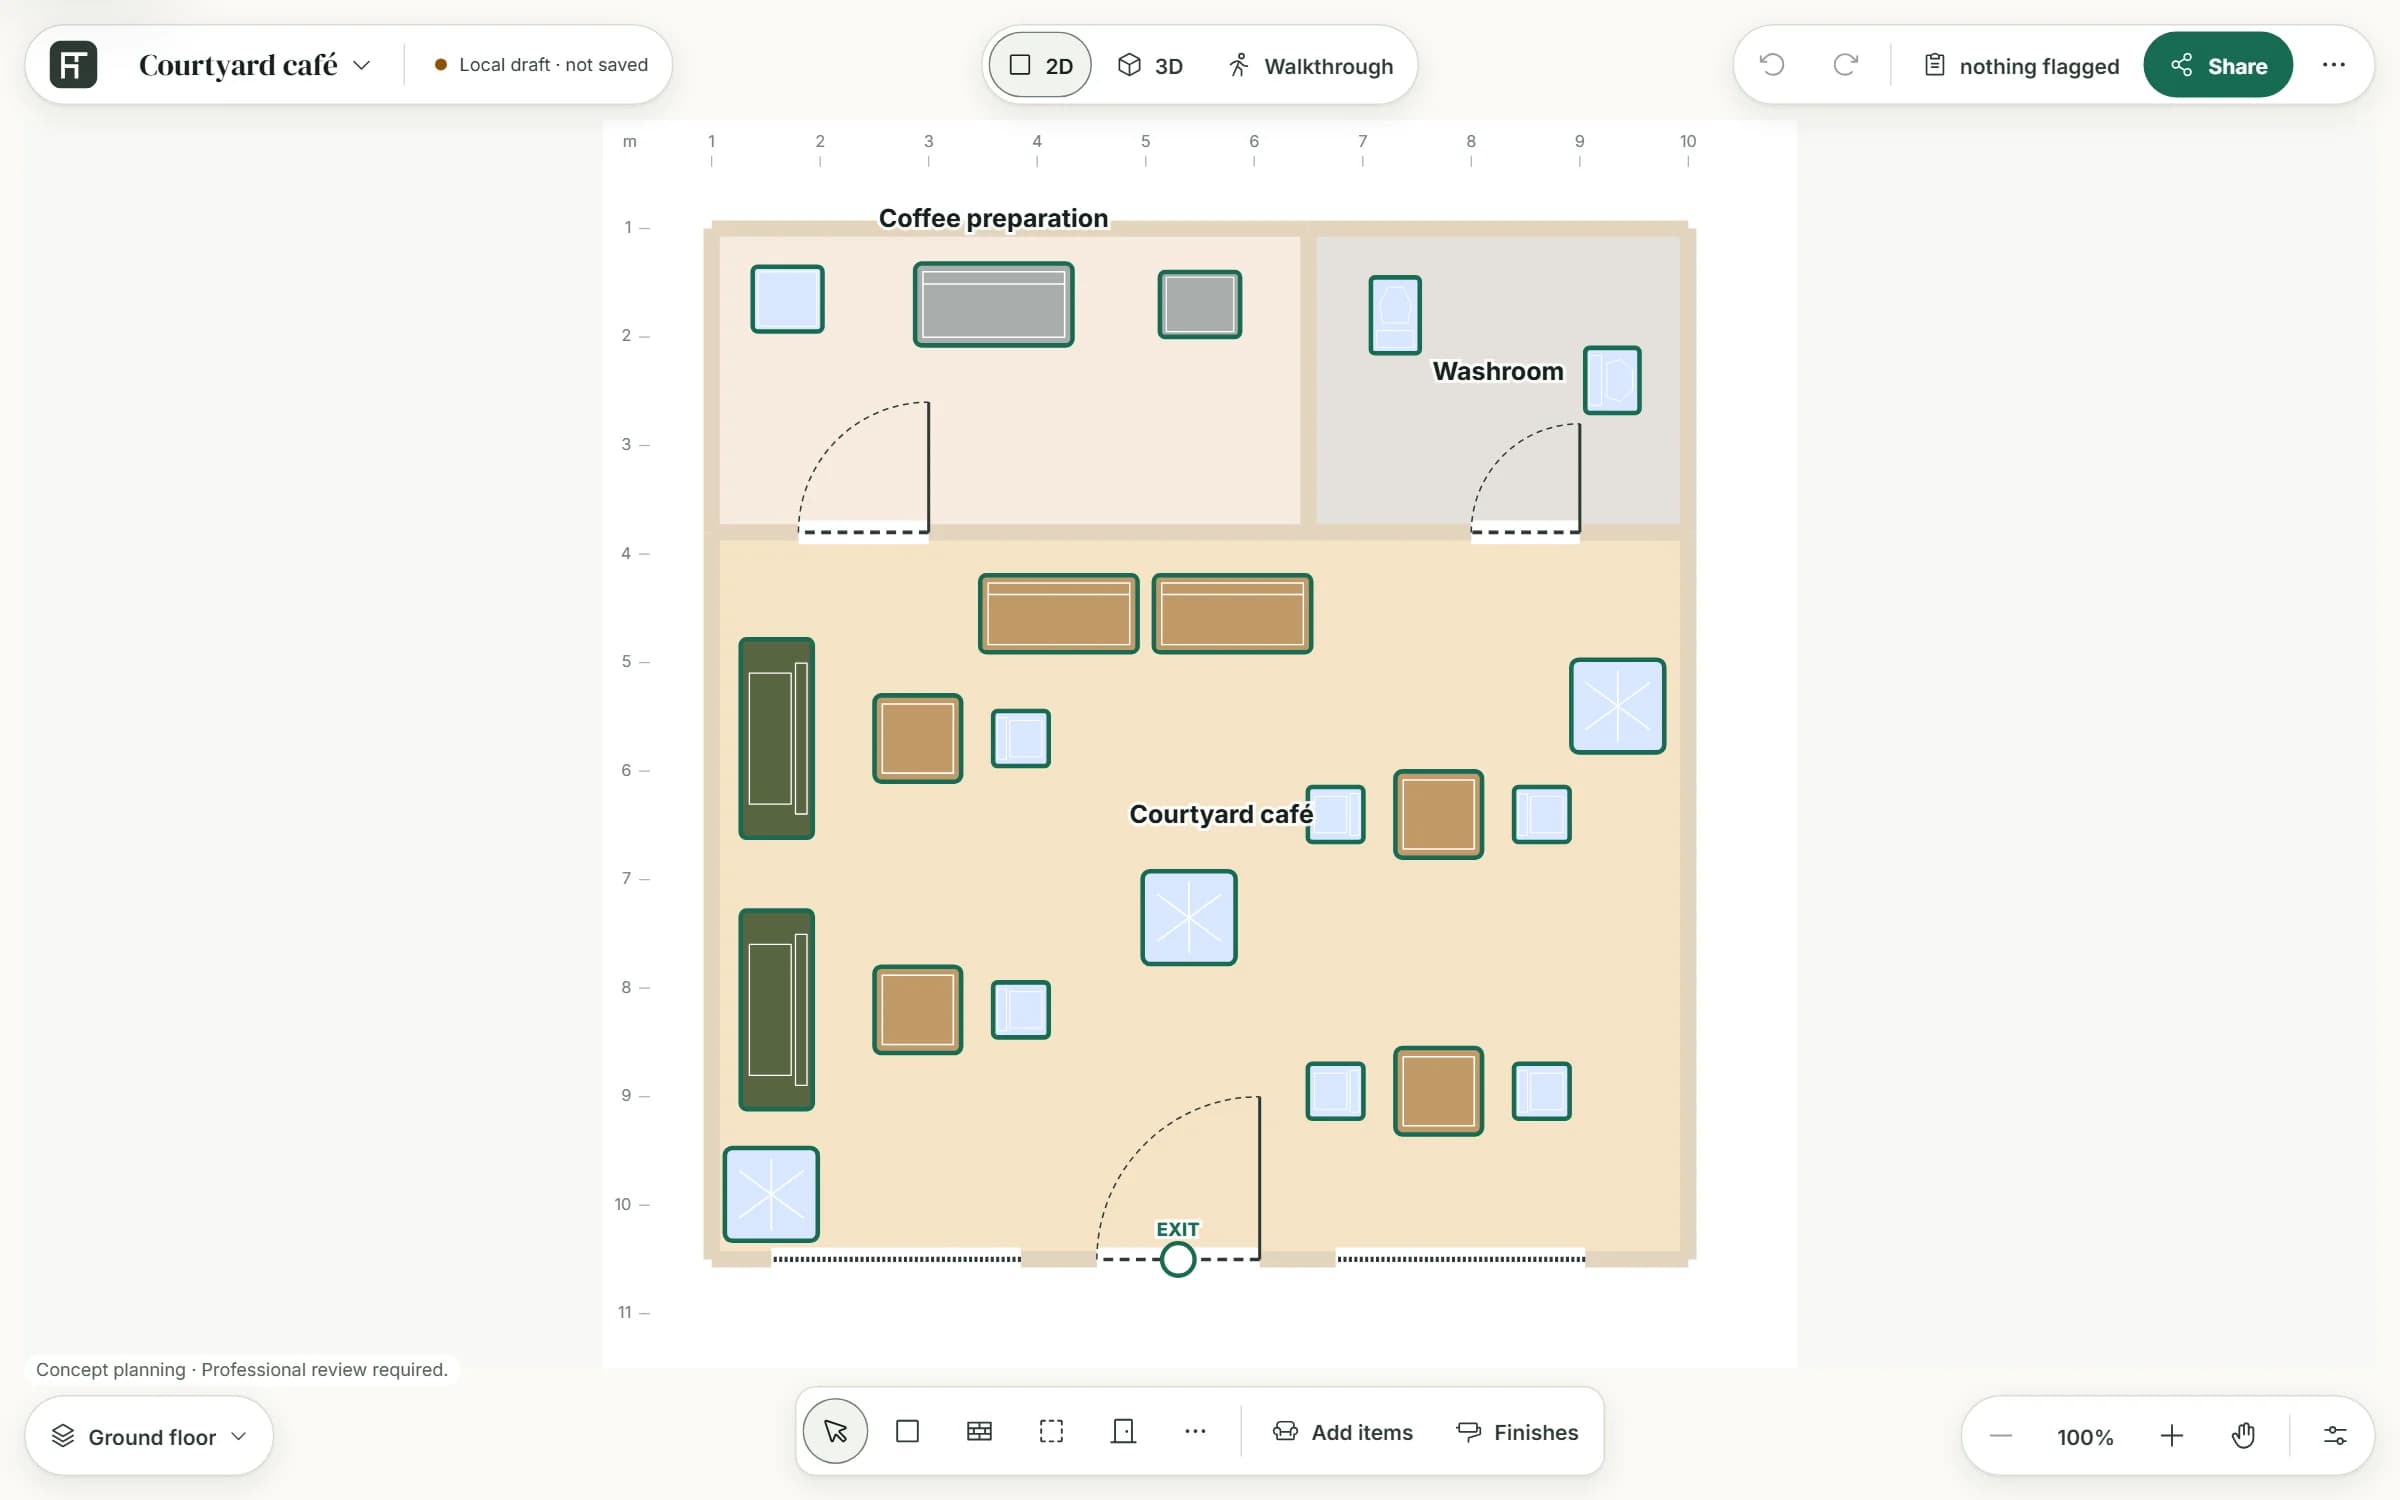This screenshot has width=2400, height=1500.
Task: Open the Ground floor level dropdown
Action: tap(149, 1437)
